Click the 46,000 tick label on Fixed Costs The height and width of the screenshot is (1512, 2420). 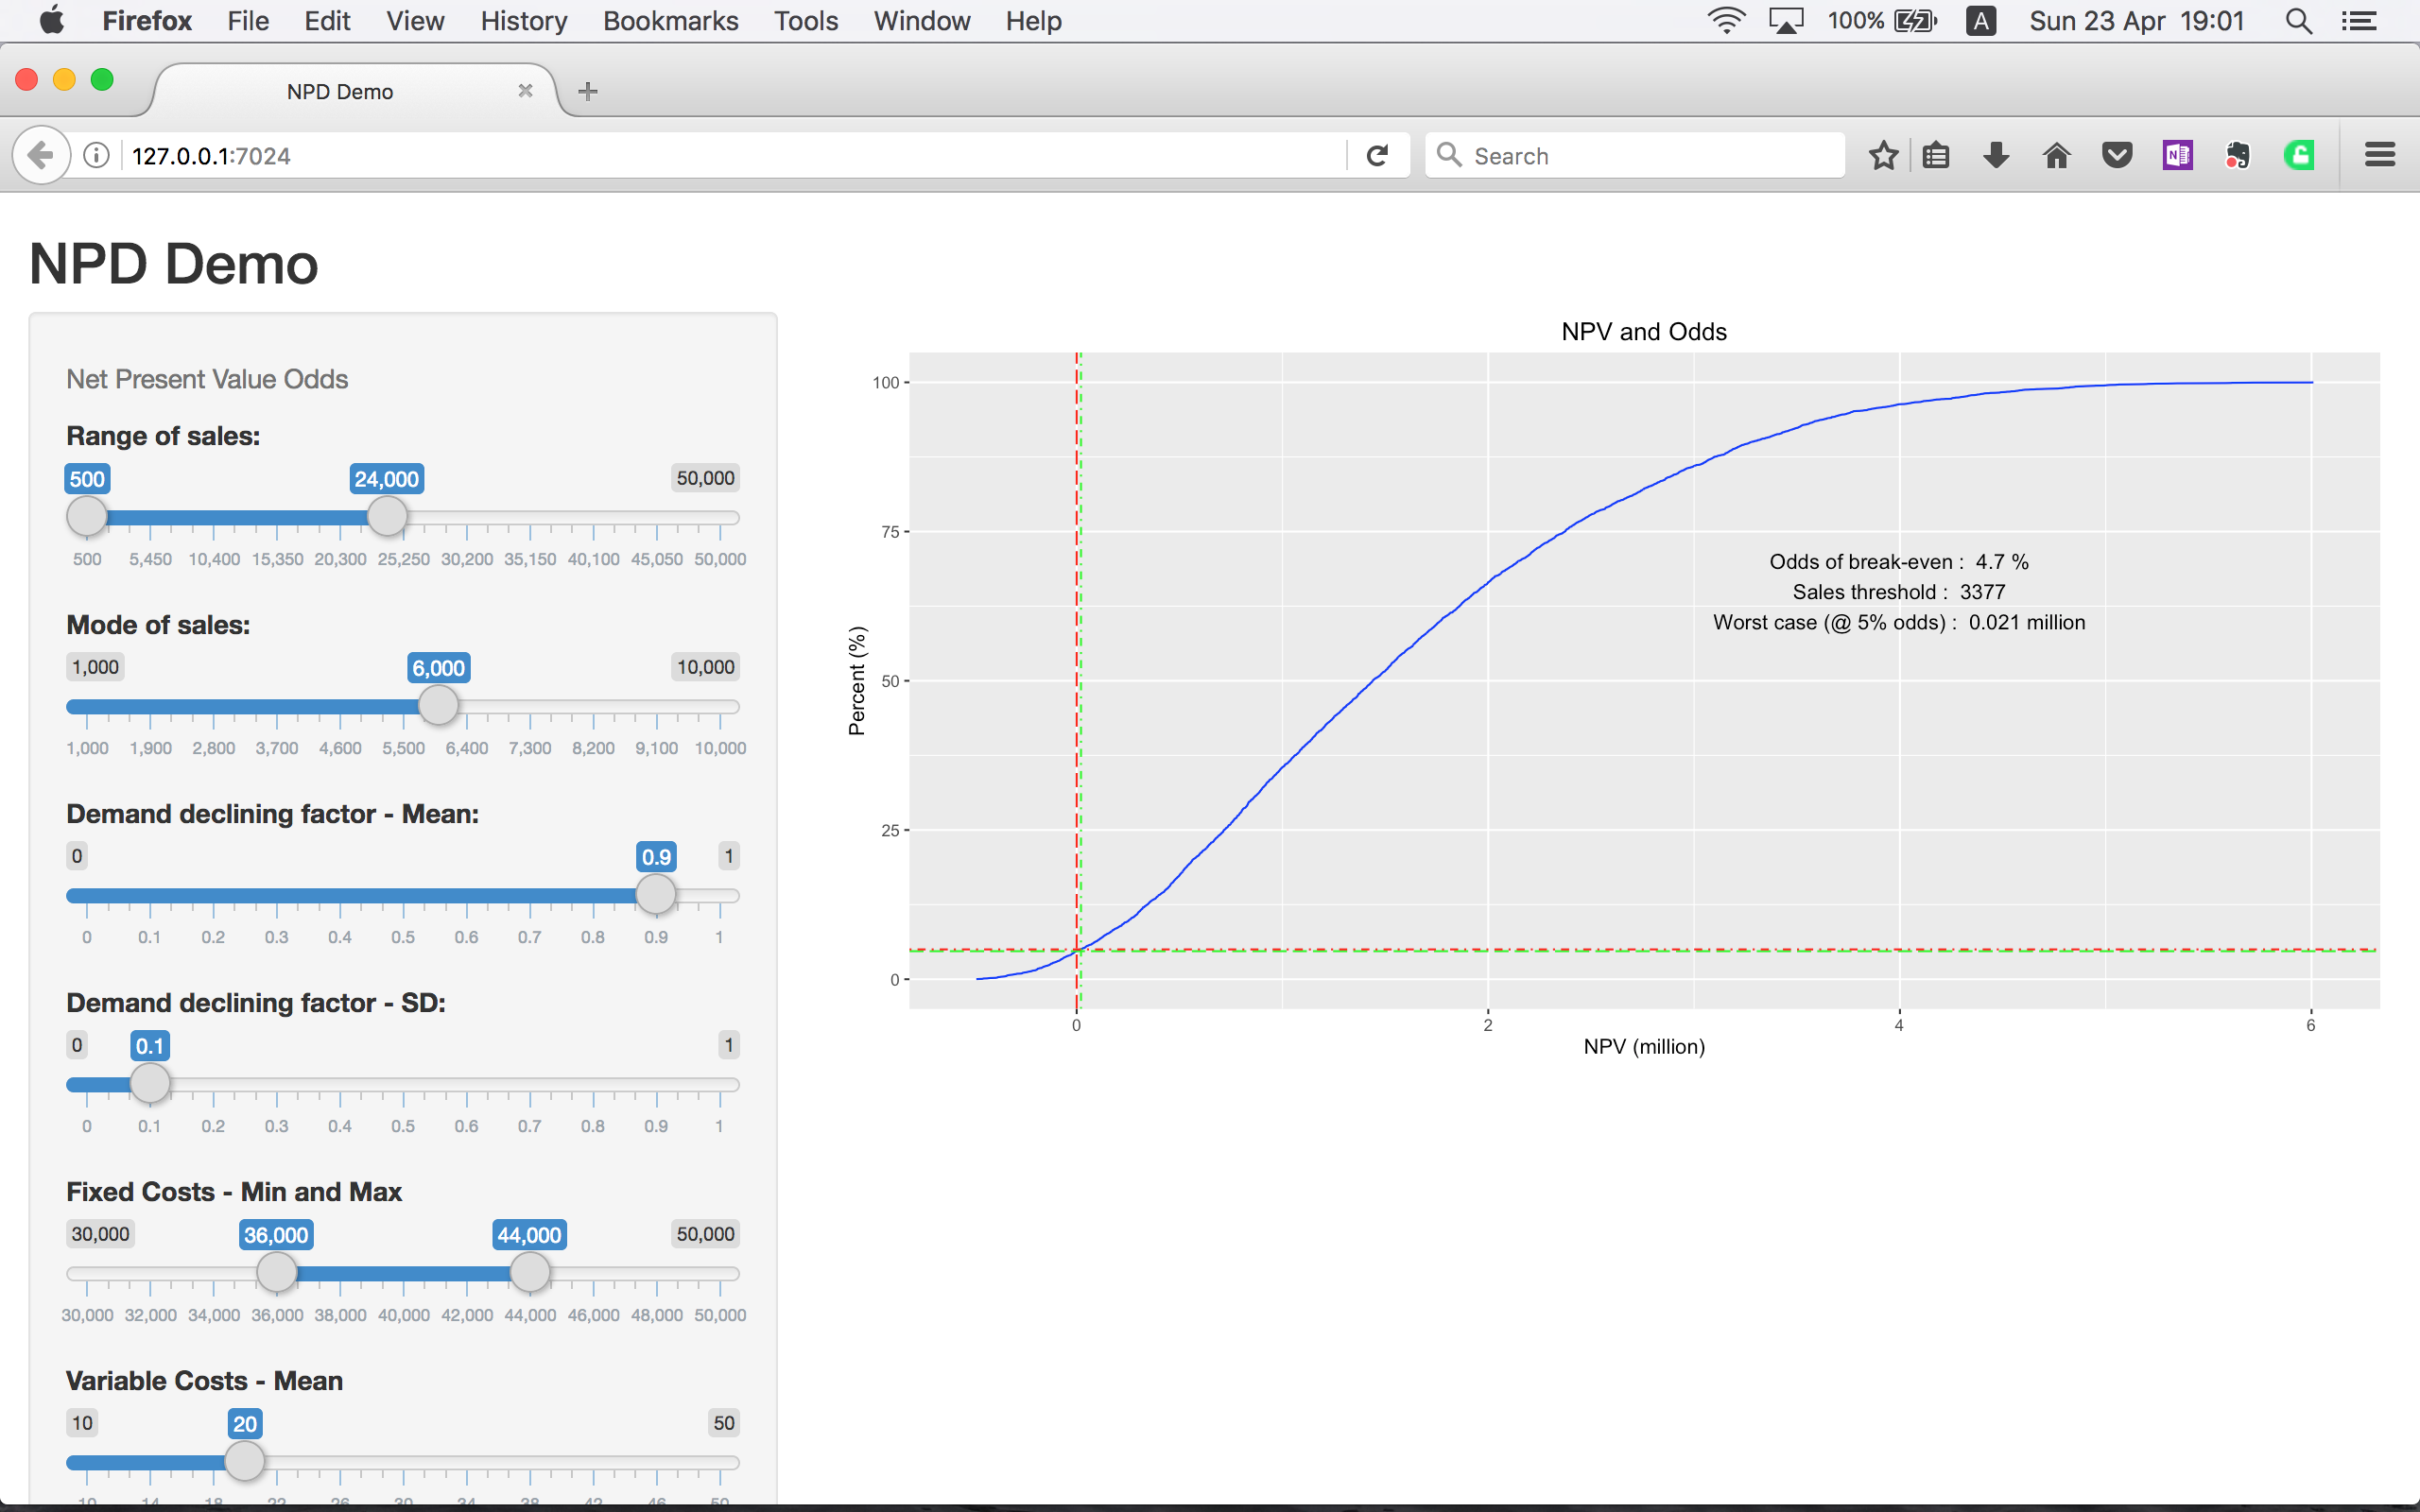593,1315
